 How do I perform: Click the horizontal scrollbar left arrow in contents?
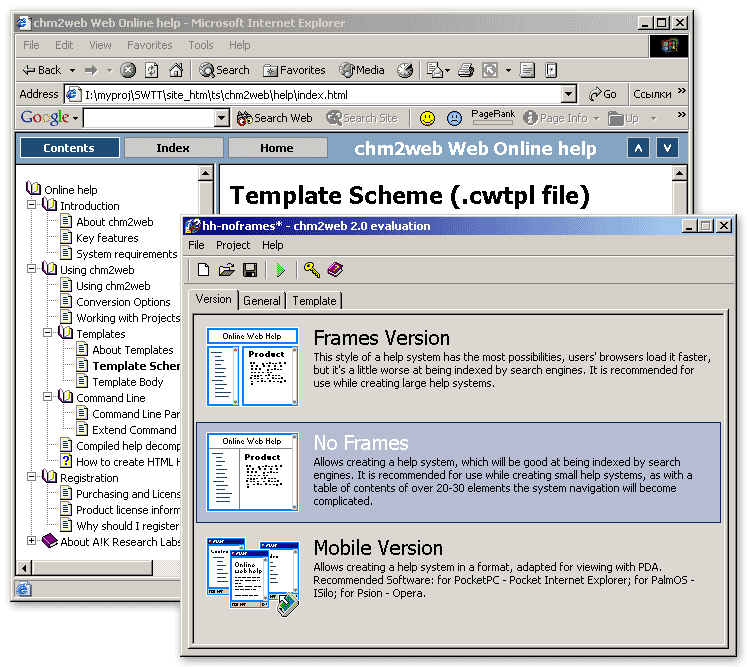tap(24, 568)
